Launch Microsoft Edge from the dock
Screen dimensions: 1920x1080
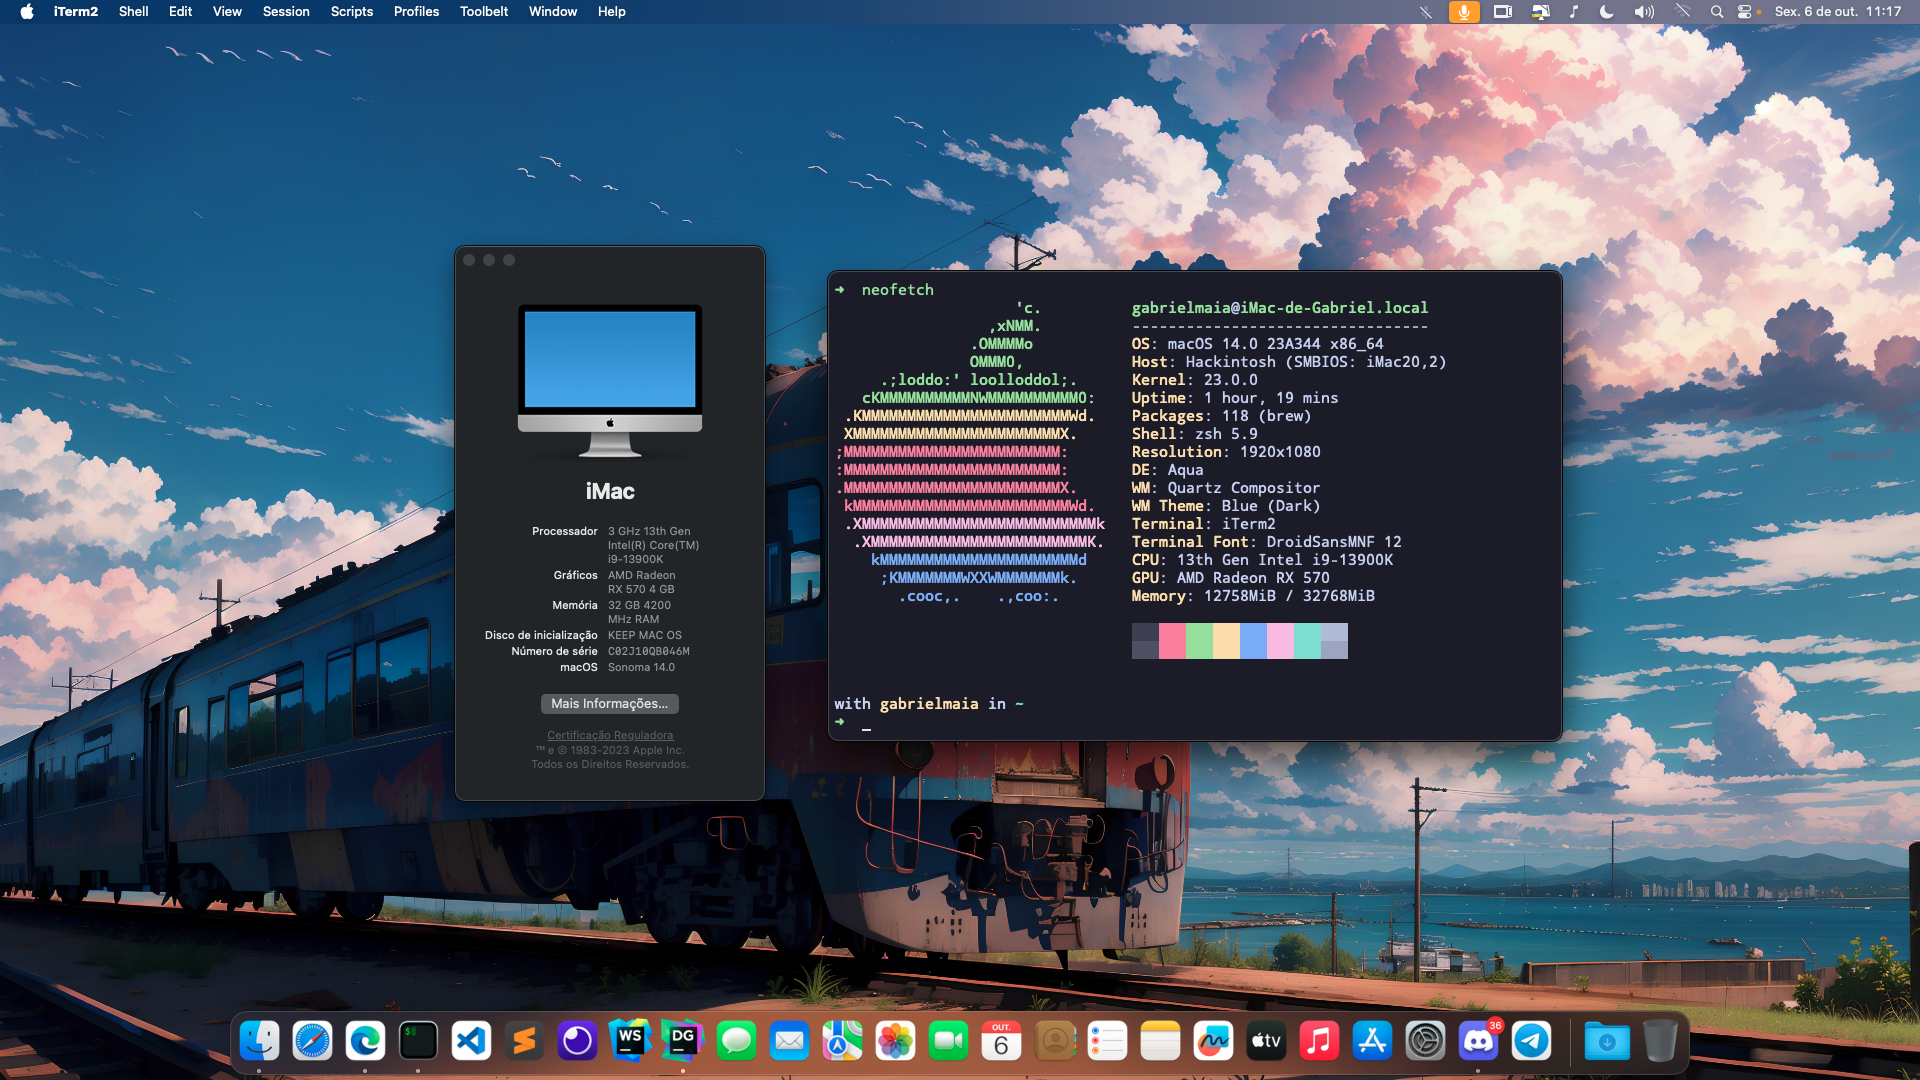365,1041
